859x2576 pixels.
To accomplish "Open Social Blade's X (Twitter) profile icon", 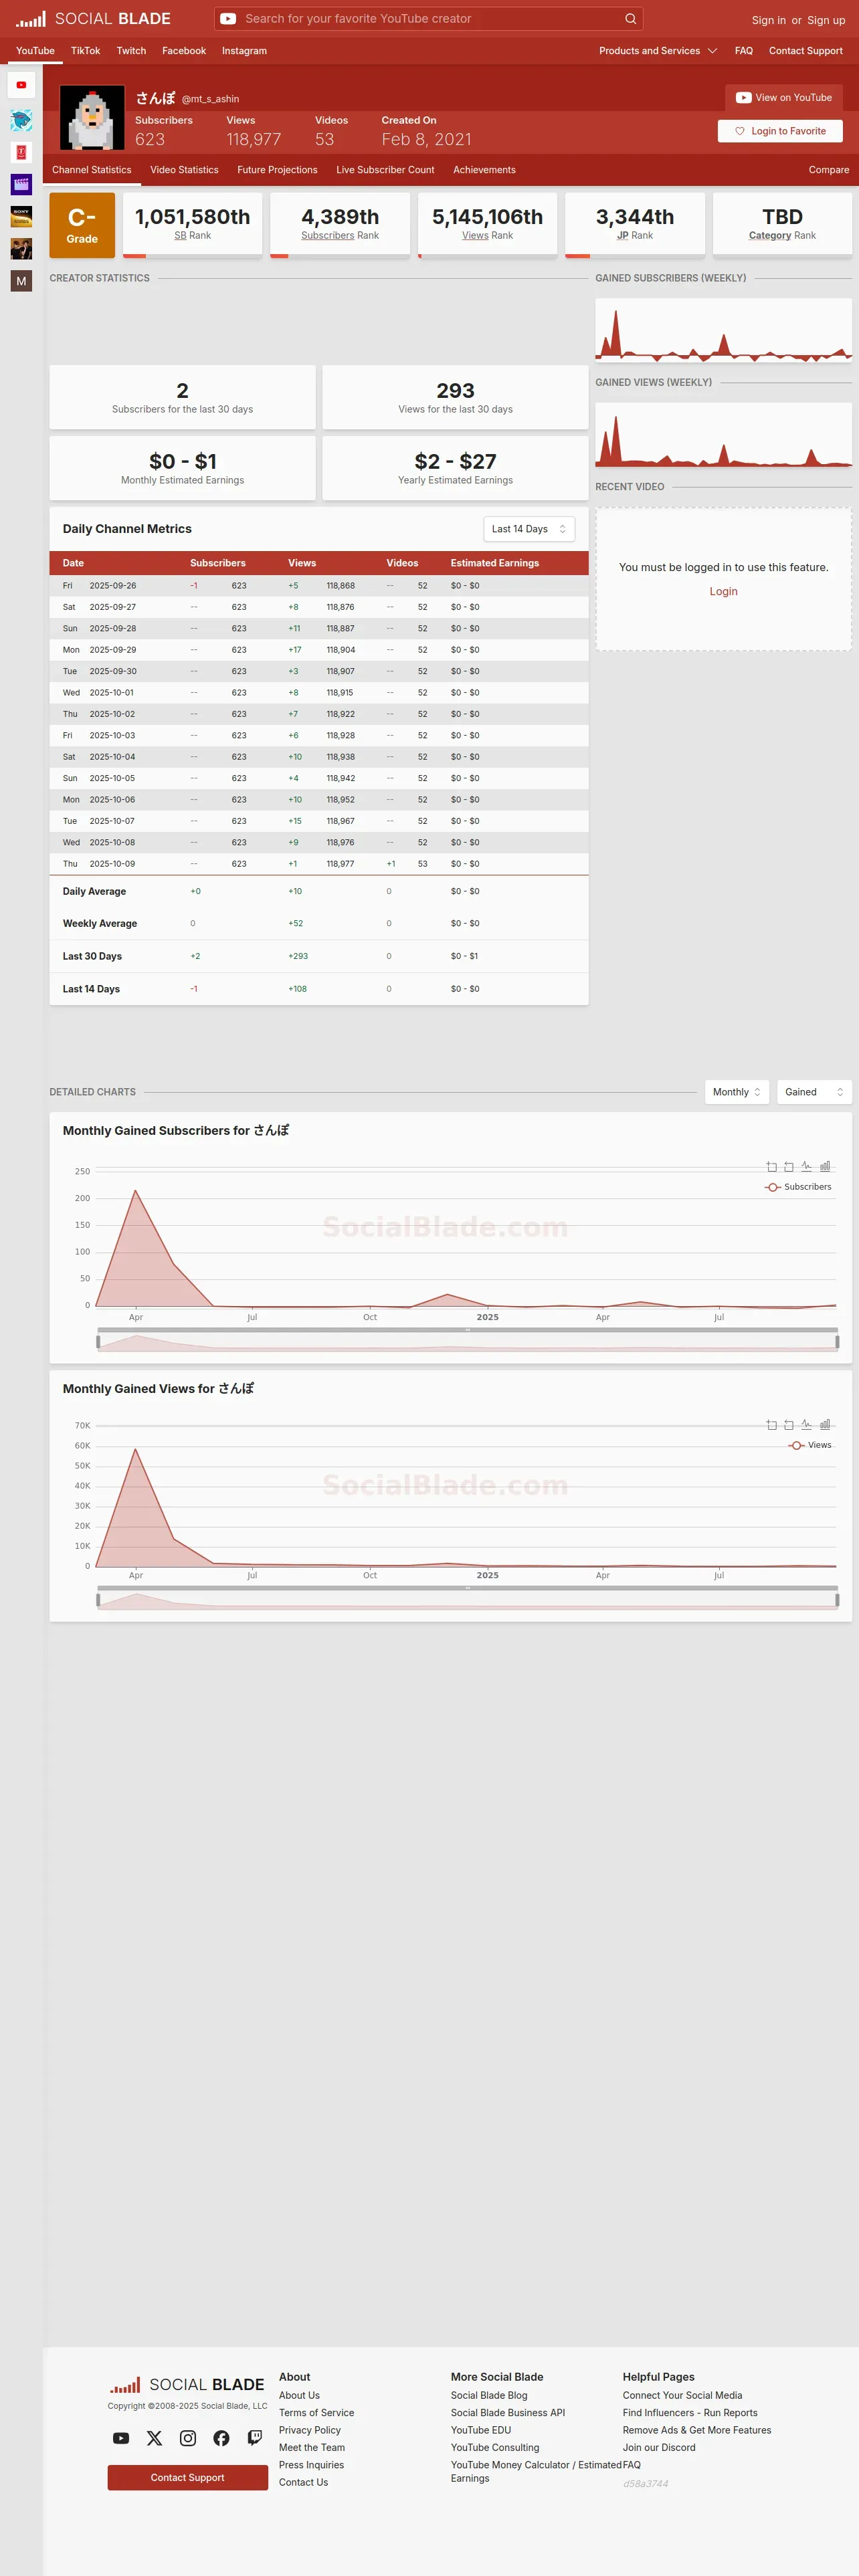I will coord(154,2438).
